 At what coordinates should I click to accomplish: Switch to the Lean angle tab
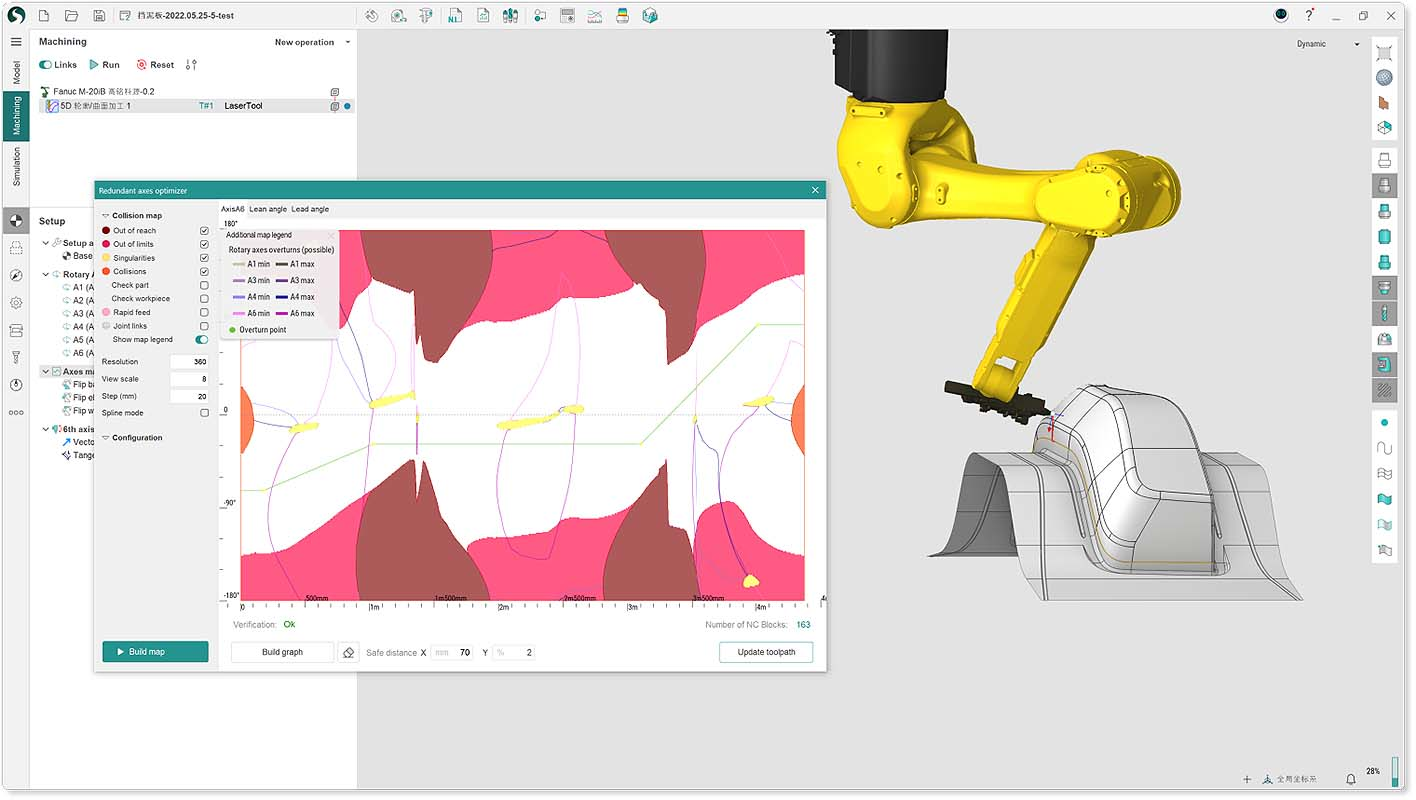[267, 209]
